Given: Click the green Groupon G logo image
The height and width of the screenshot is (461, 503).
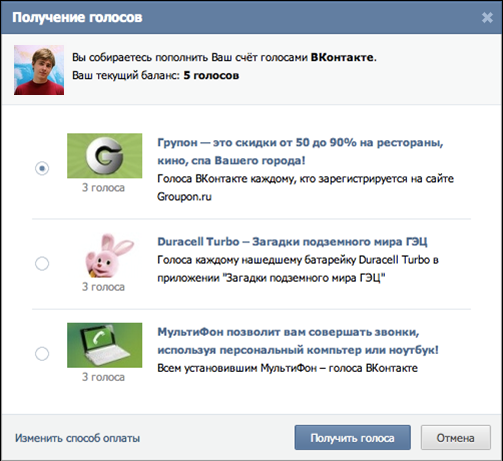Looking at the screenshot, I should [x=104, y=156].
